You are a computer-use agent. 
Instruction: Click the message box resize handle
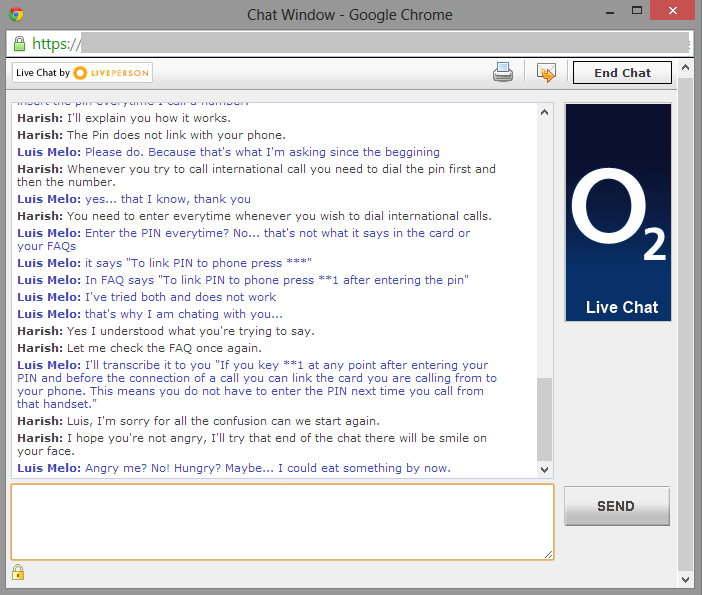548,554
